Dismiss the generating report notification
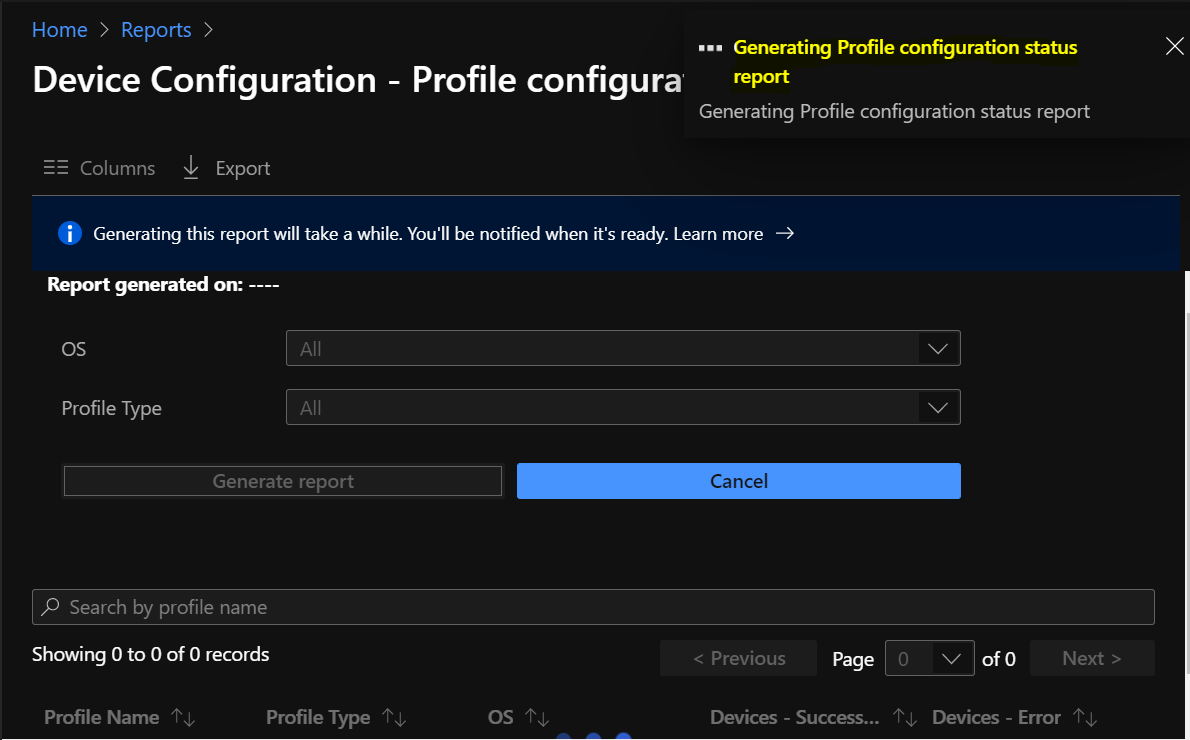 point(1174,47)
